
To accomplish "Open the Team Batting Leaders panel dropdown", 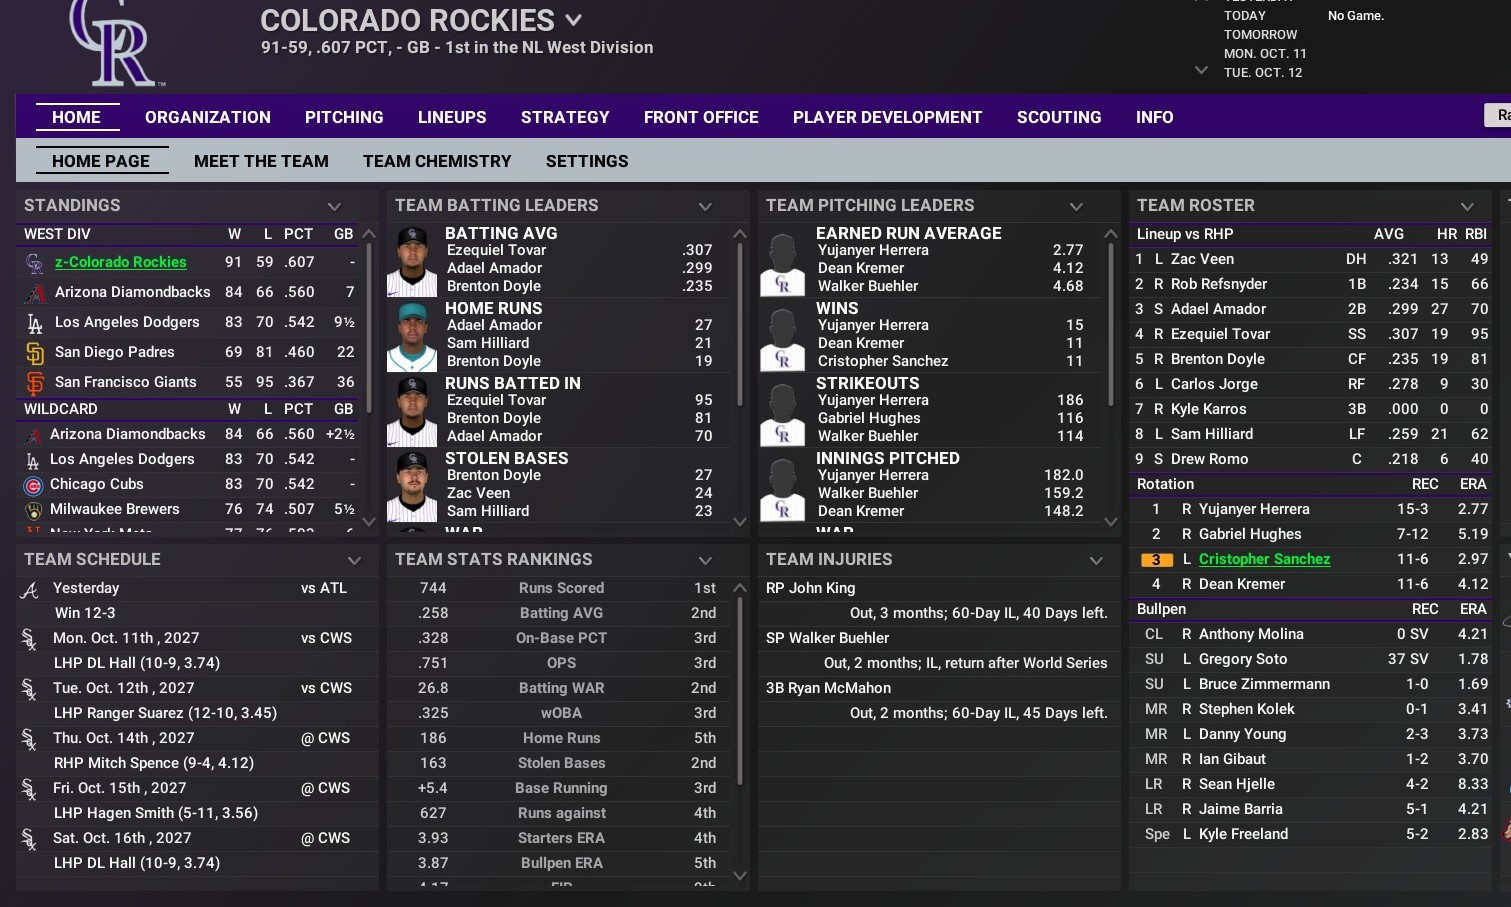I will (x=705, y=206).
